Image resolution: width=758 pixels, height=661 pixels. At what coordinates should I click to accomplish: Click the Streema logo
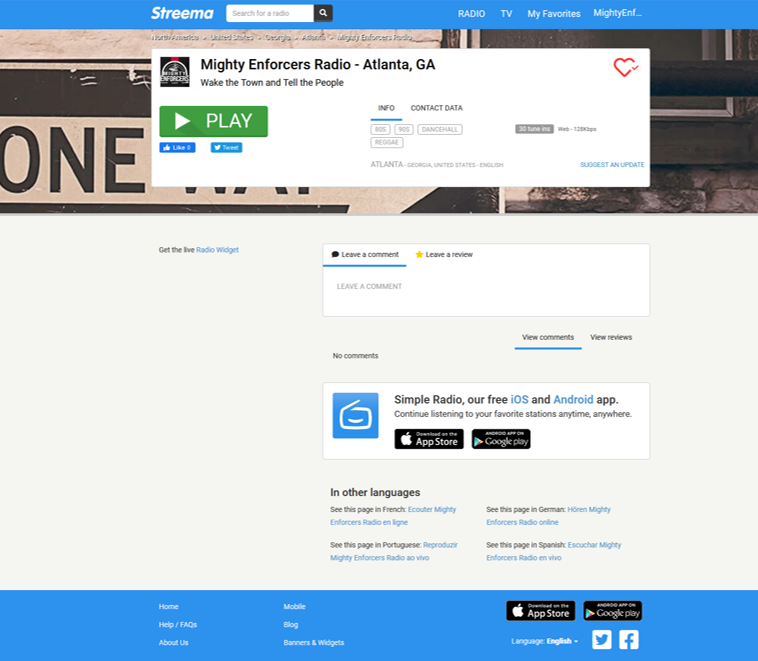pos(182,13)
